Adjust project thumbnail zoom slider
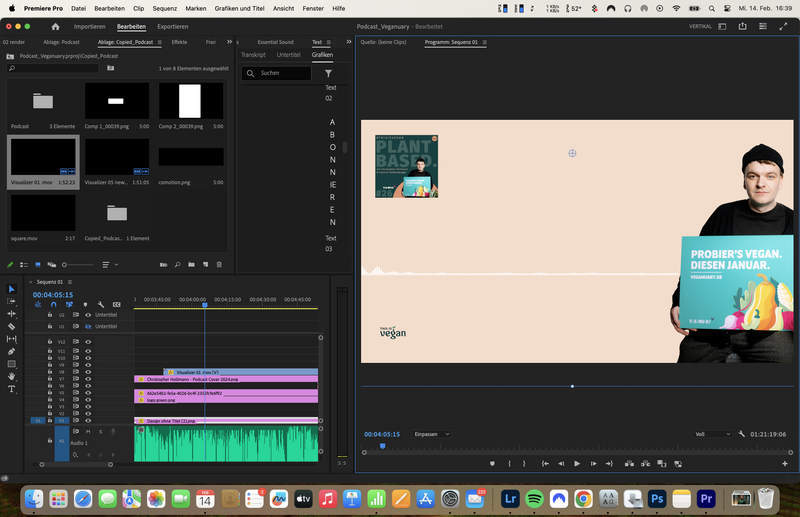 click(x=78, y=265)
